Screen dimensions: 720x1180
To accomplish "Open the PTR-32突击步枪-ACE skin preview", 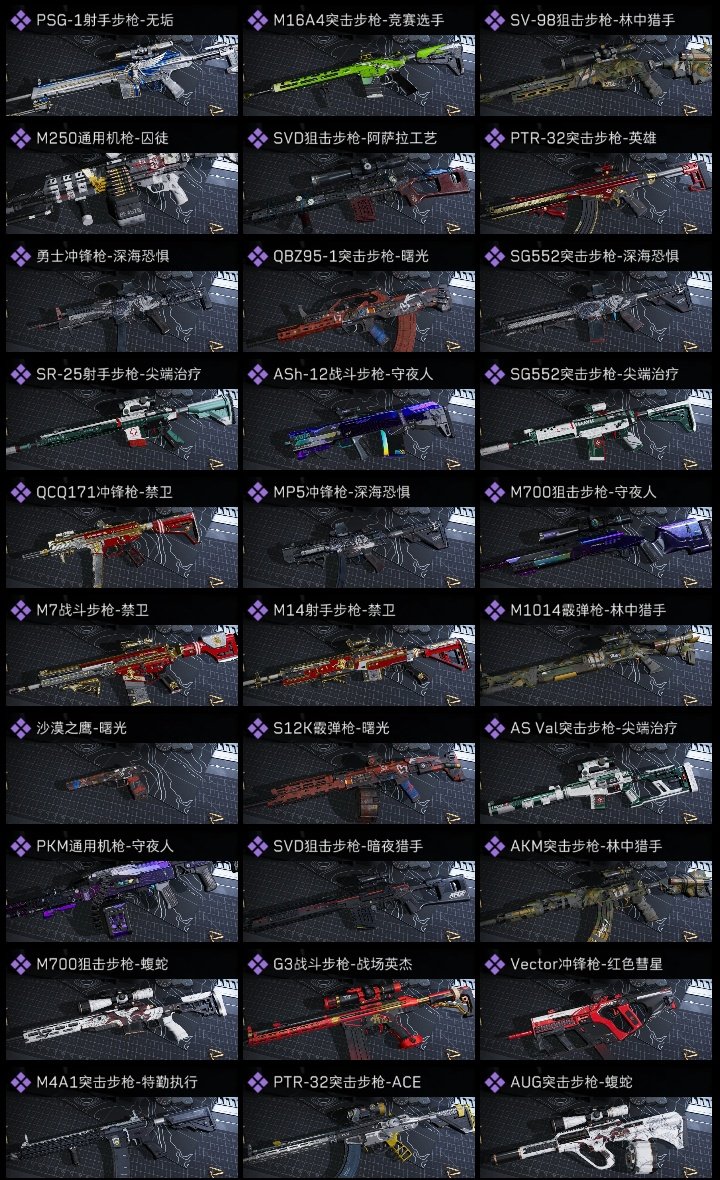I will pos(359,1137).
